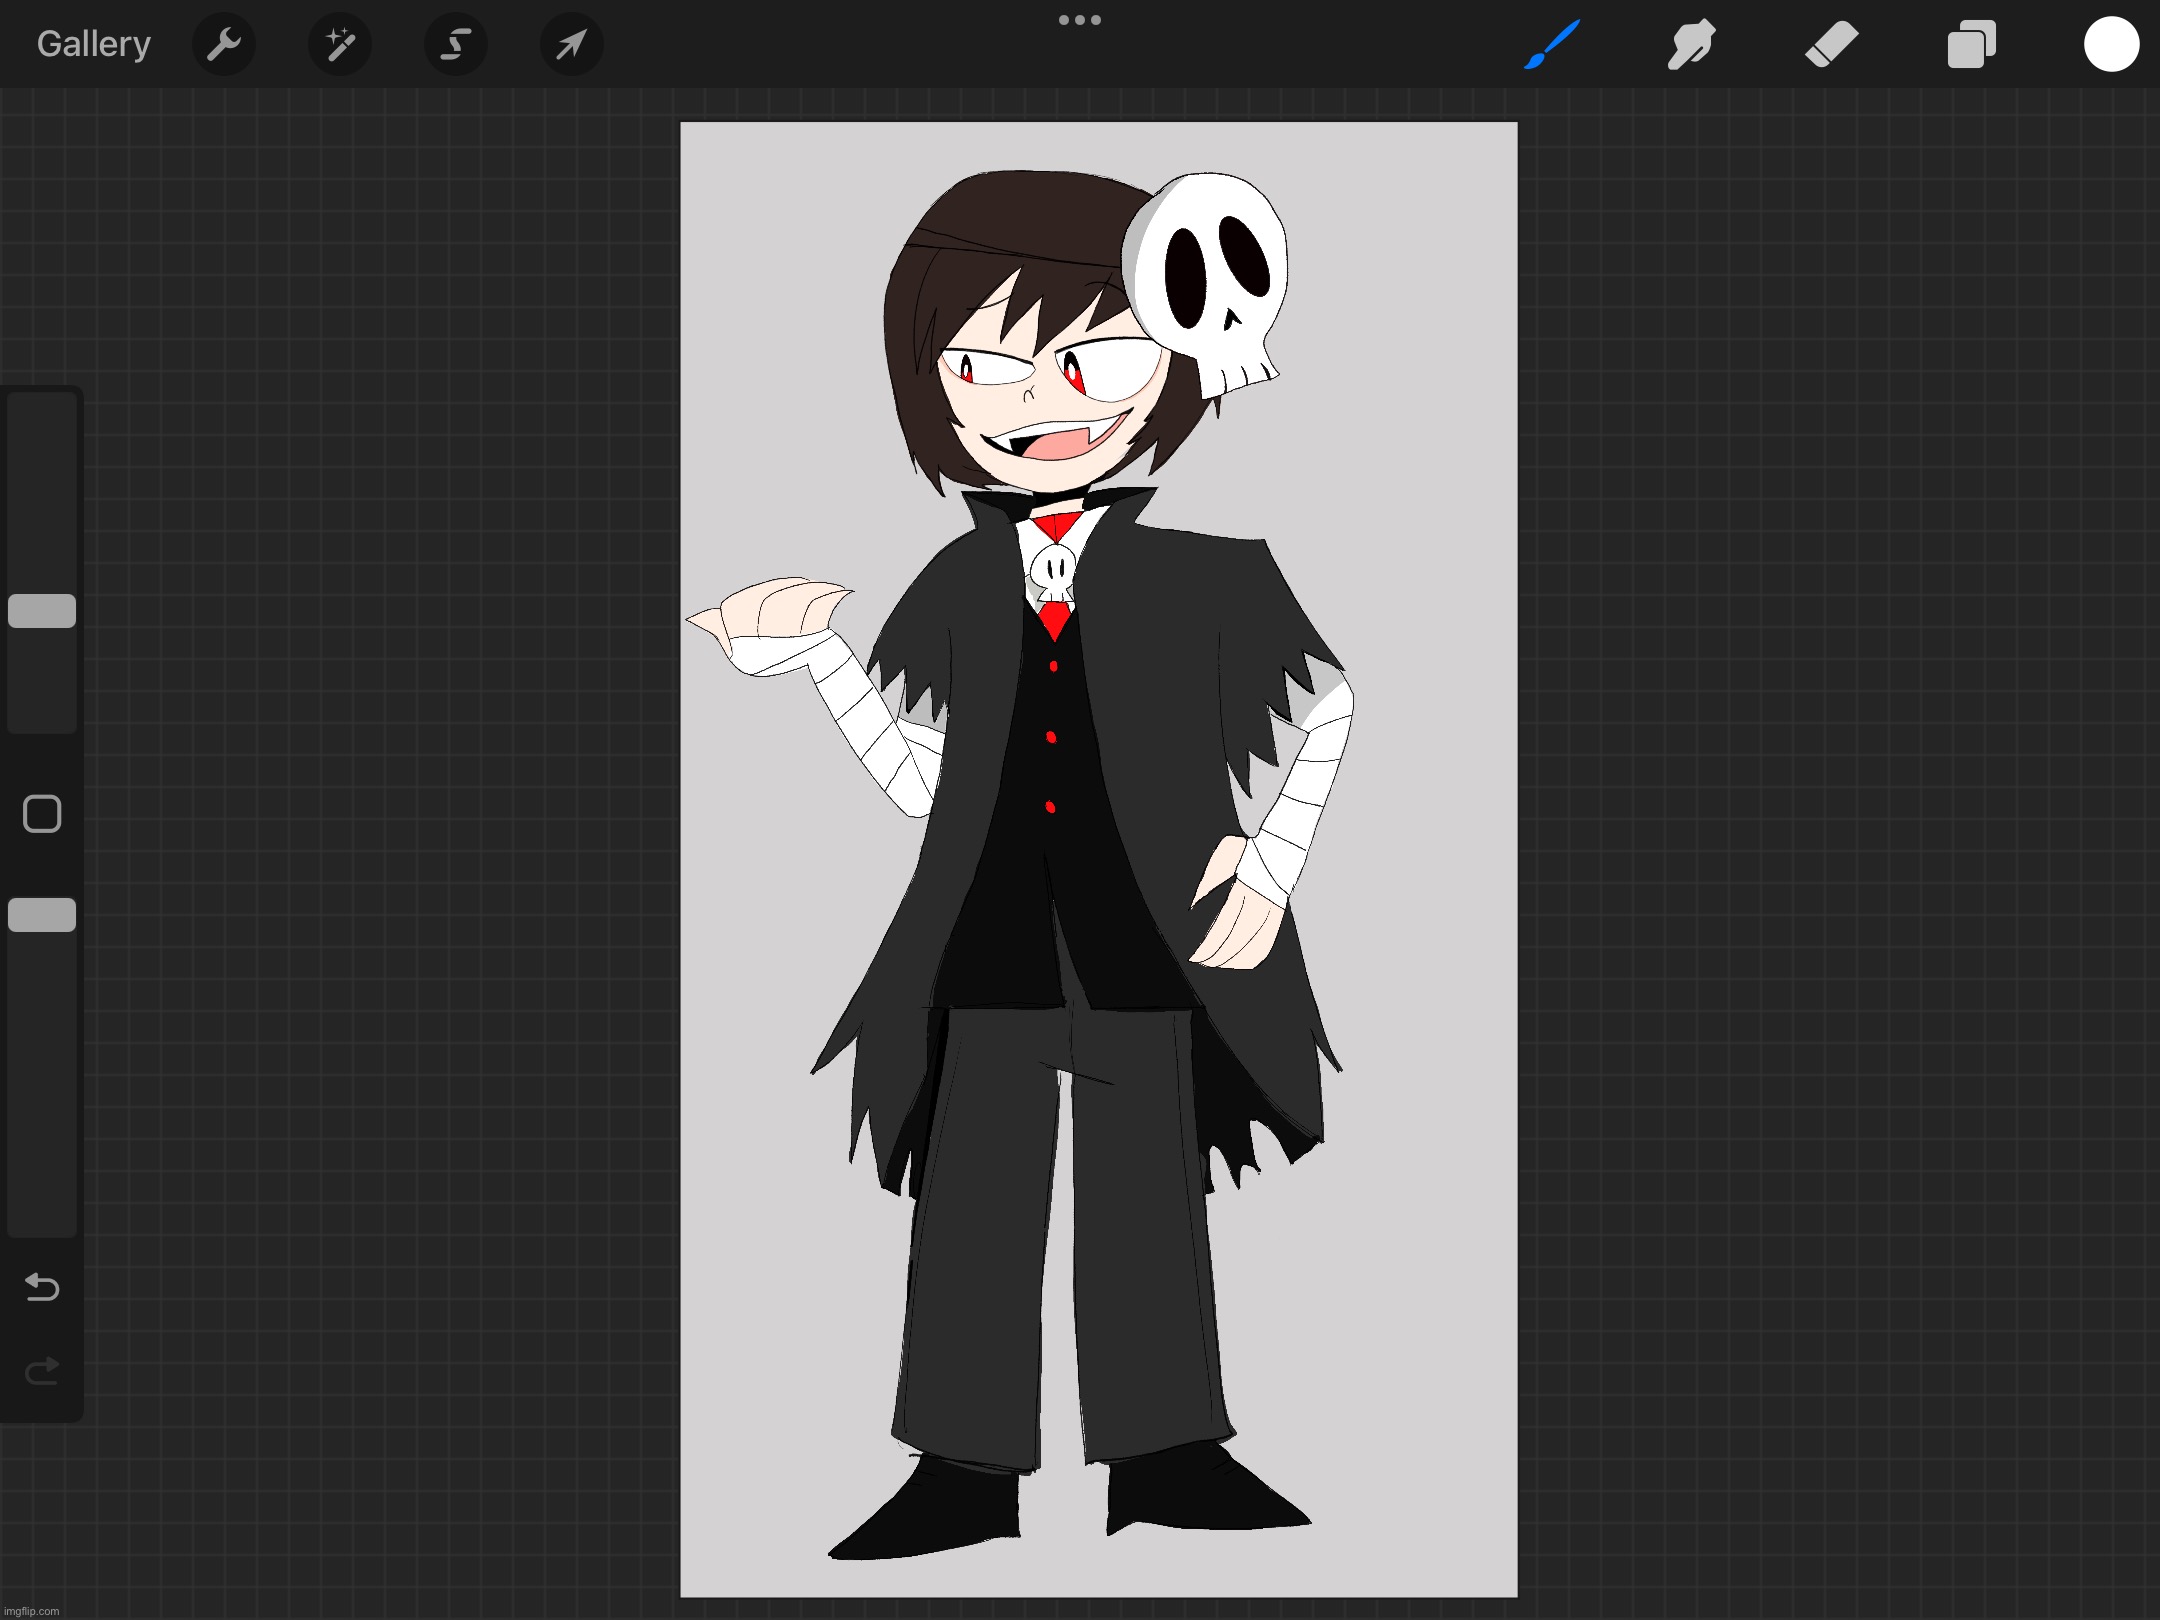The image size is (2160, 1620).
Task: Select the Brush tool
Action: (x=1551, y=44)
